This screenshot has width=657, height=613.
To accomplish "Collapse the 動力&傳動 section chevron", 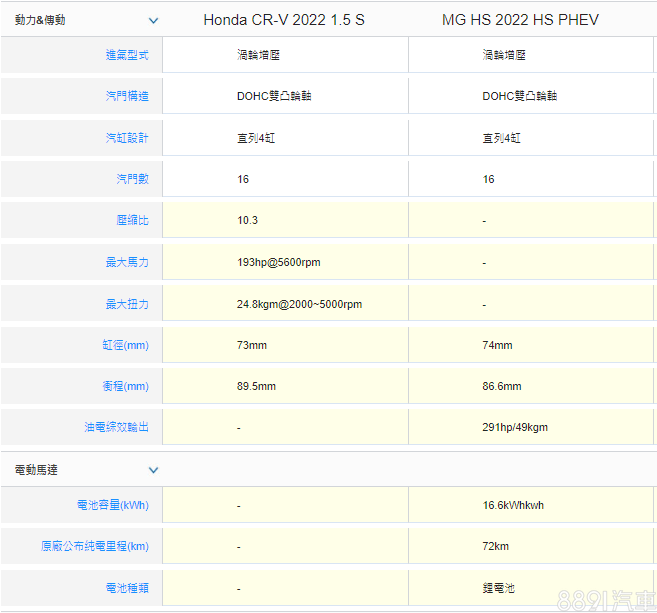I will tap(153, 20).
